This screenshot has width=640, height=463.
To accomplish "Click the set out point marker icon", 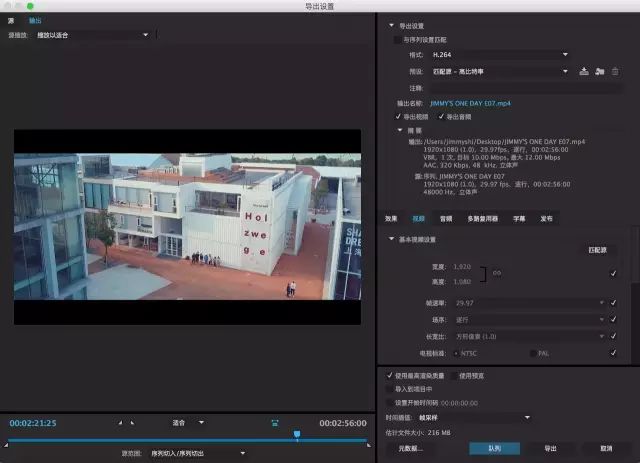I will (132, 423).
